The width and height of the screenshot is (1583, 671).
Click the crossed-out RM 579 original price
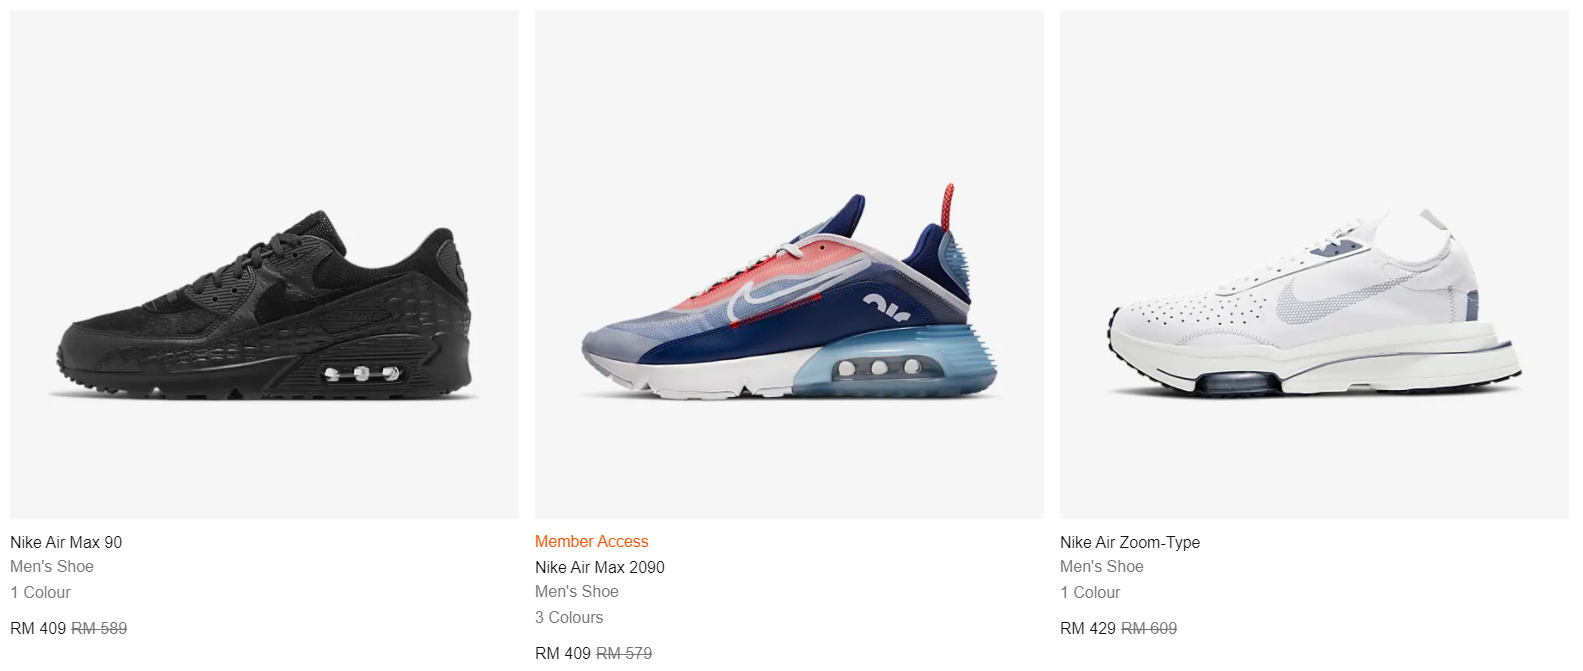coord(624,653)
